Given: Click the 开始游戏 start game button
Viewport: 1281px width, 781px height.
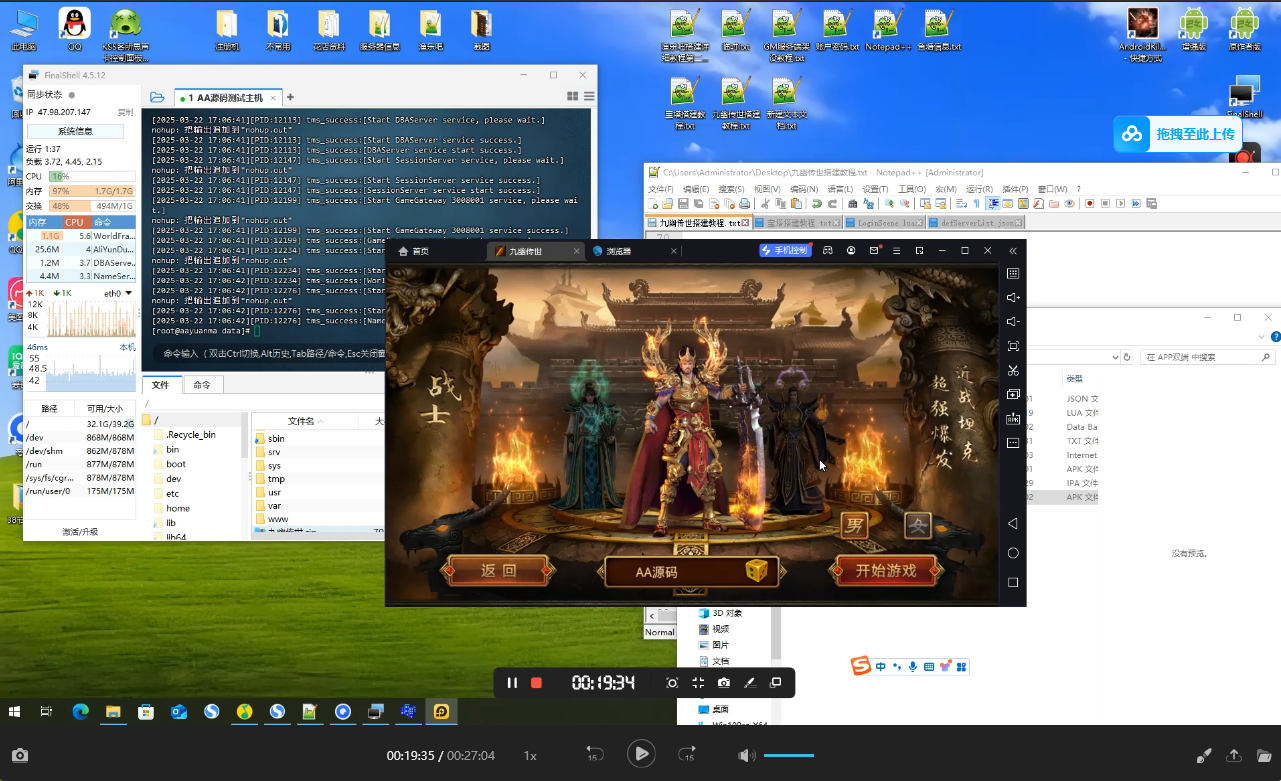Looking at the screenshot, I should pos(886,571).
